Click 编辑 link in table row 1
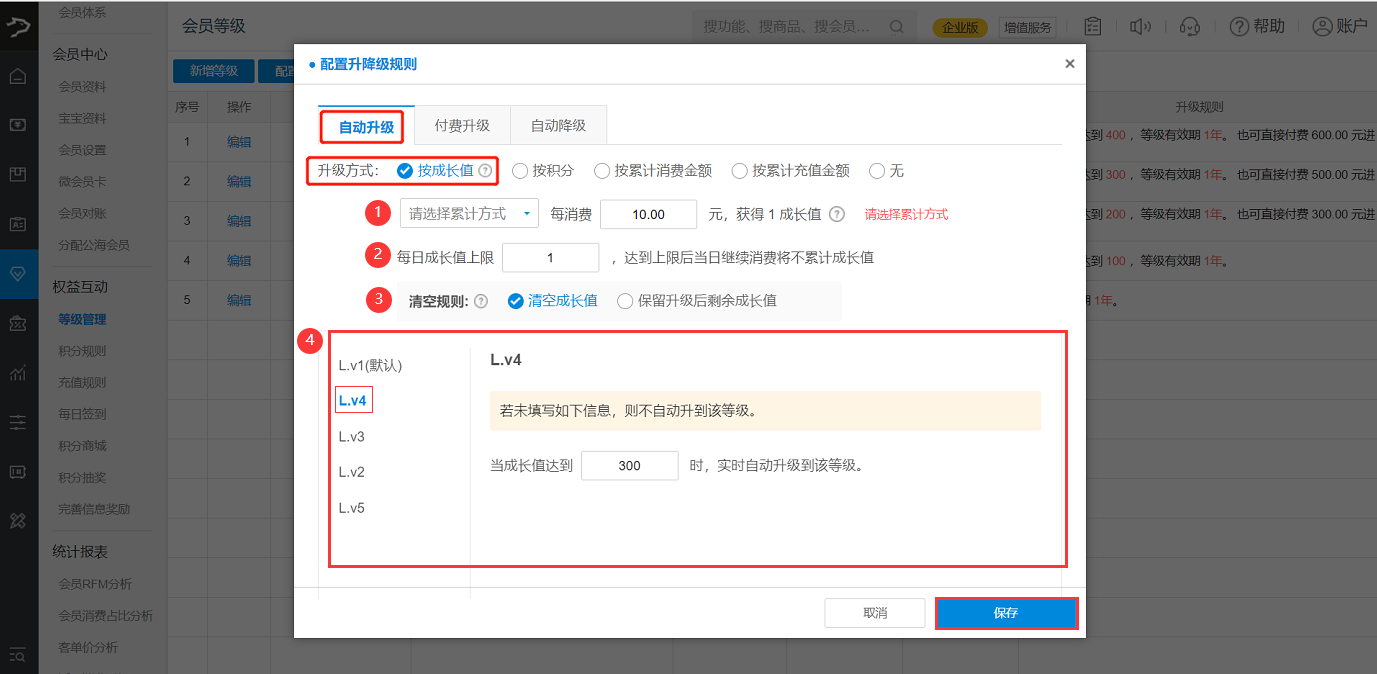The height and width of the screenshot is (674, 1377). click(x=239, y=142)
